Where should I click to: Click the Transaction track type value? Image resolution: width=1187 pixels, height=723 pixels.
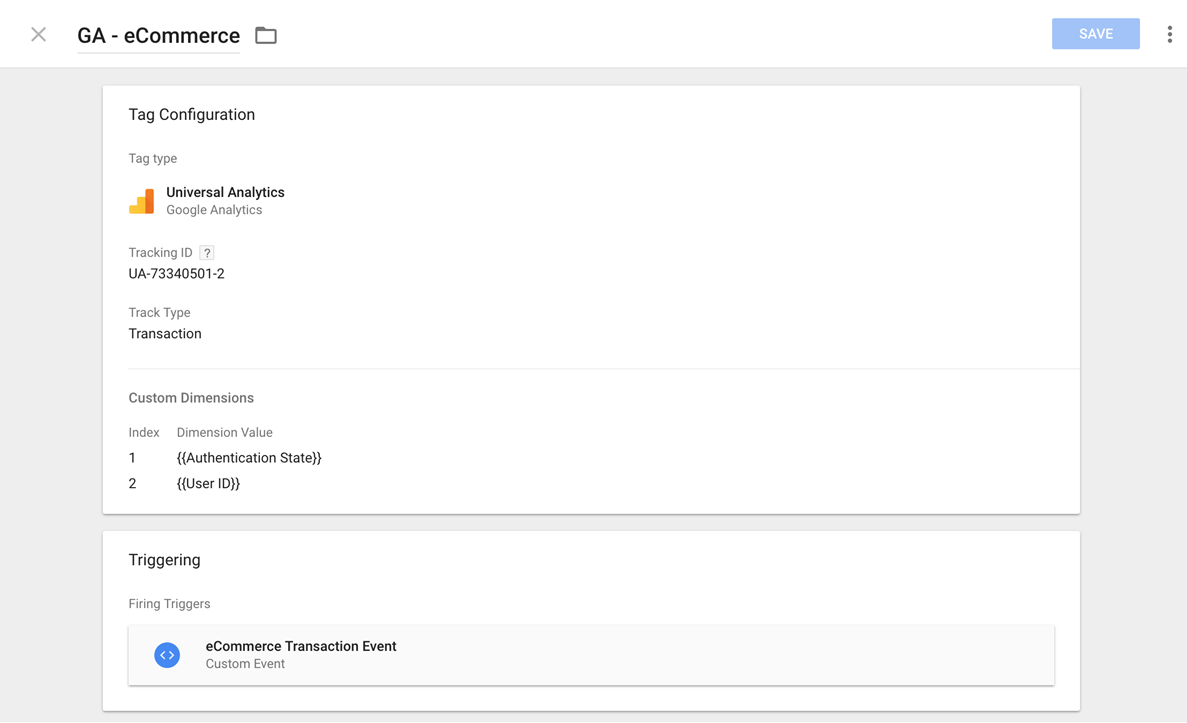coord(165,334)
